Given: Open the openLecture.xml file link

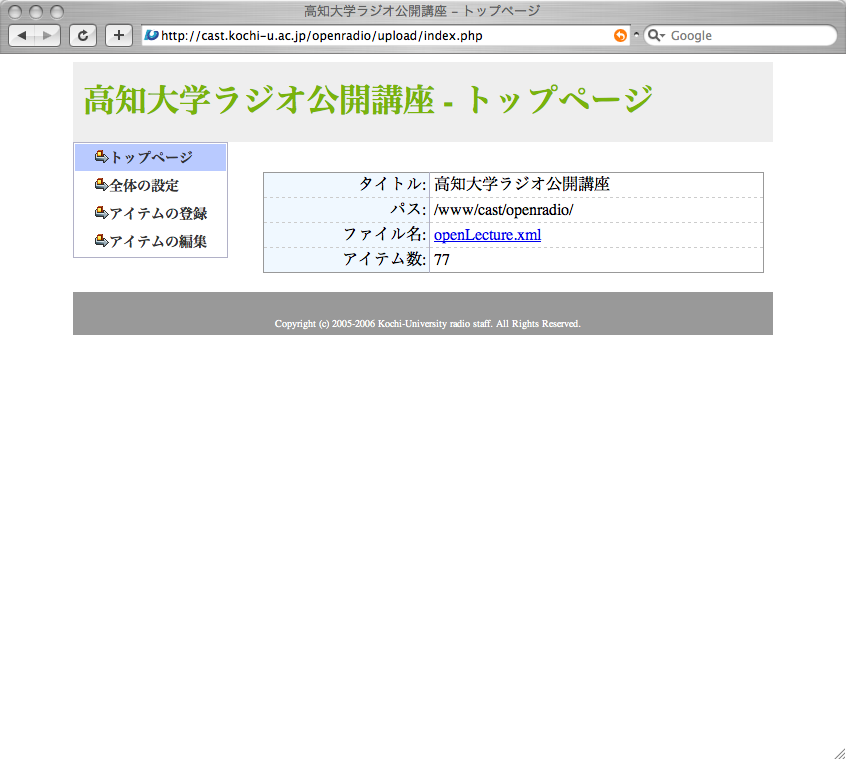Looking at the screenshot, I should point(487,235).
